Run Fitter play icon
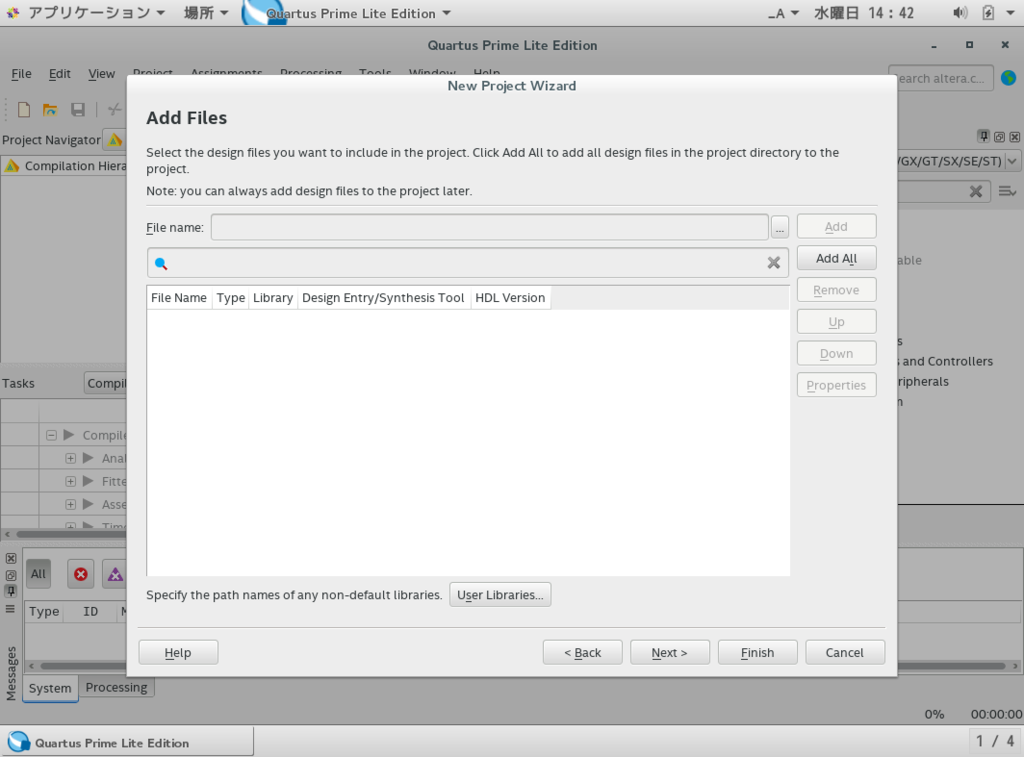Viewport: 1024px width, 757px height. [88, 481]
